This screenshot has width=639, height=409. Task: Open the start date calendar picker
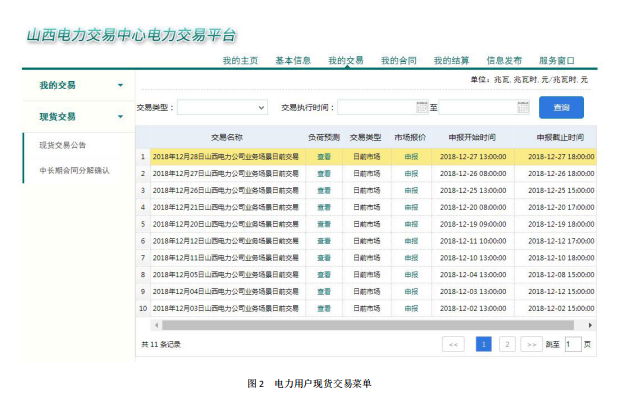pos(422,107)
